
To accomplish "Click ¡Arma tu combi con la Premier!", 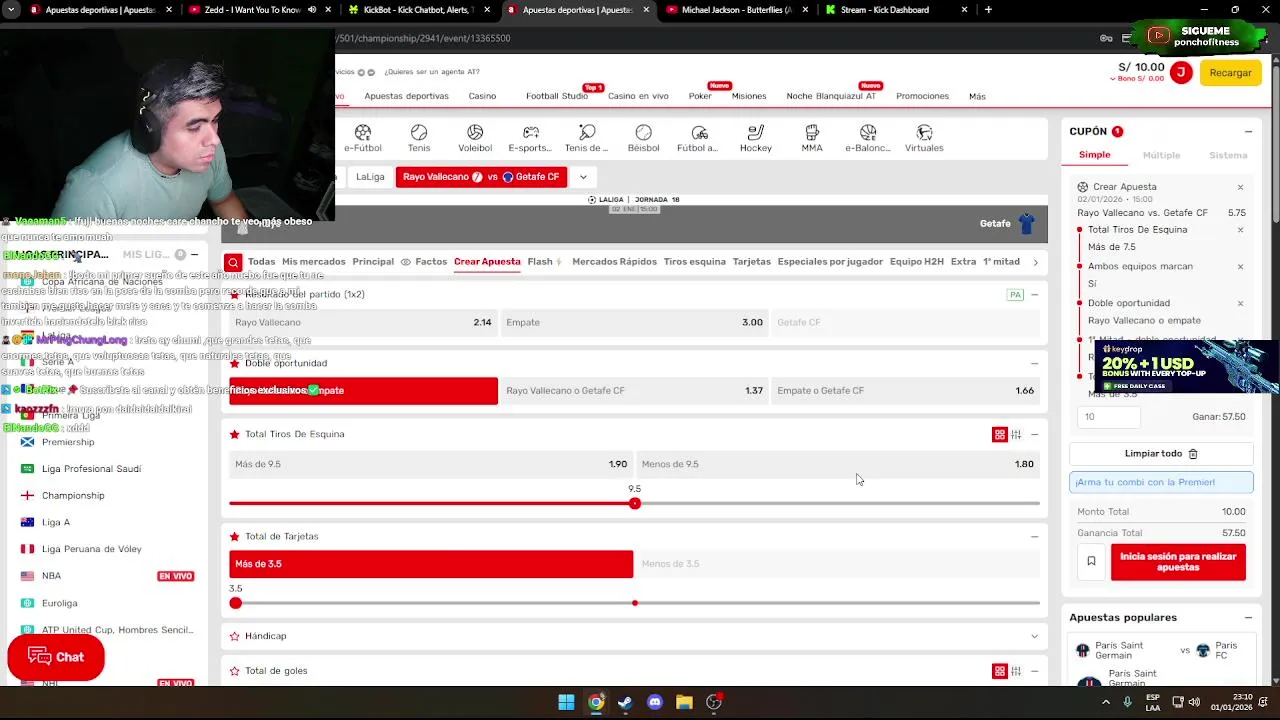I will coord(1161,482).
